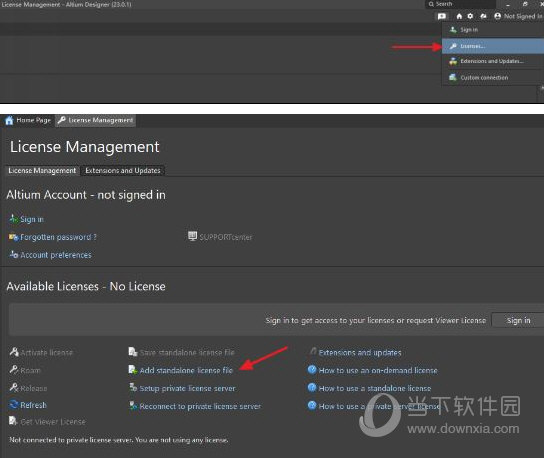The height and width of the screenshot is (458, 544).
Task: Select the License Management document tab
Action: 95,120
